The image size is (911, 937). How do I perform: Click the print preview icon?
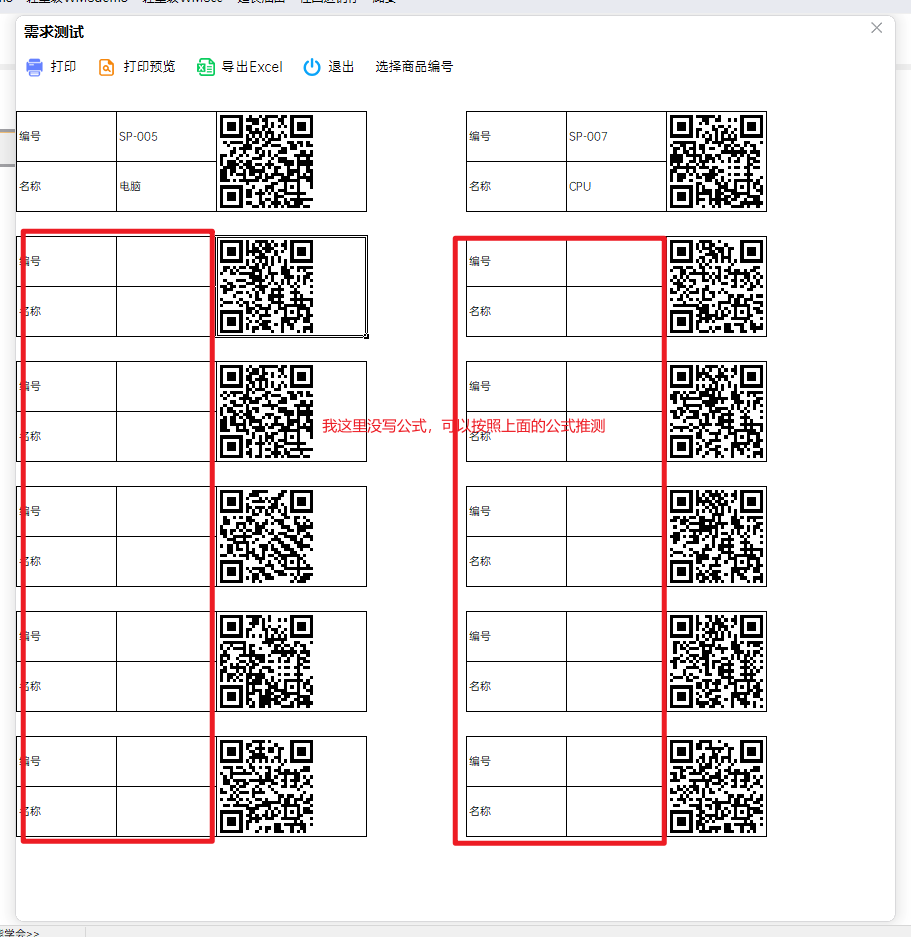point(106,67)
